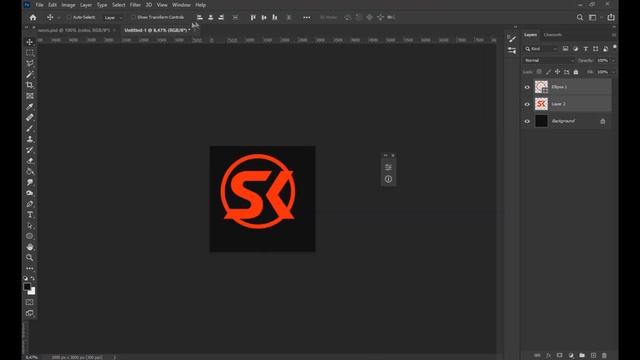This screenshot has width=640, height=360.
Task: Select the Crop tool
Action: (30, 85)
